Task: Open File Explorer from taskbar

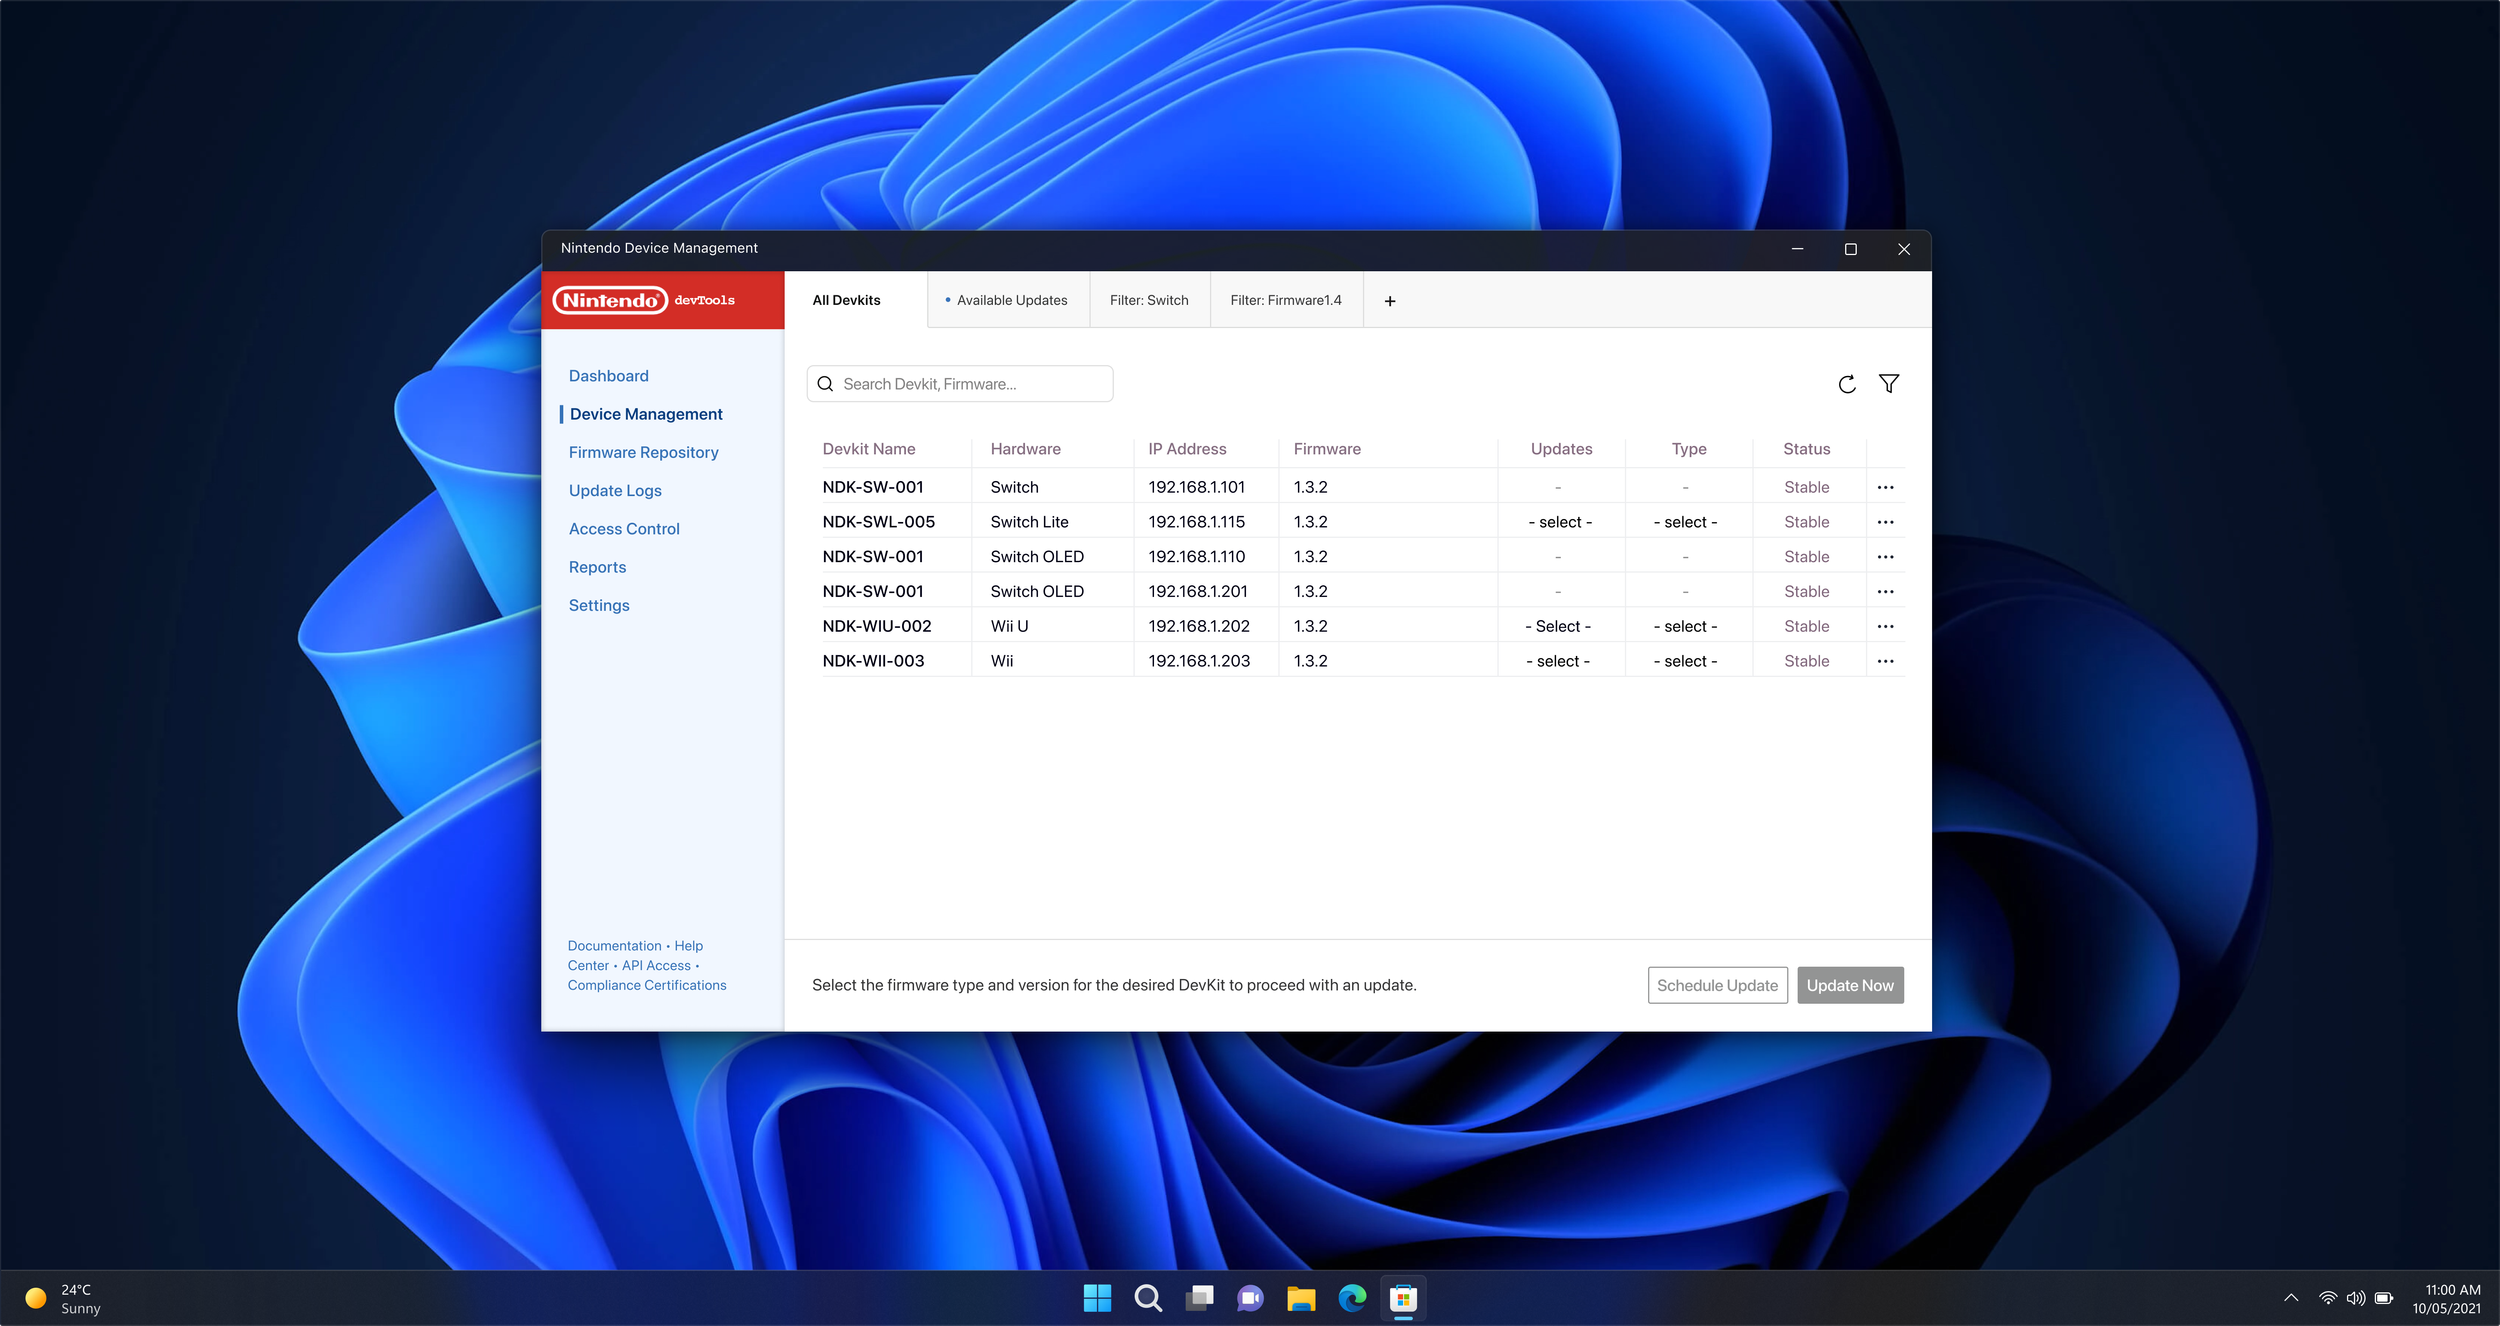Action: click(1301, 1298)
